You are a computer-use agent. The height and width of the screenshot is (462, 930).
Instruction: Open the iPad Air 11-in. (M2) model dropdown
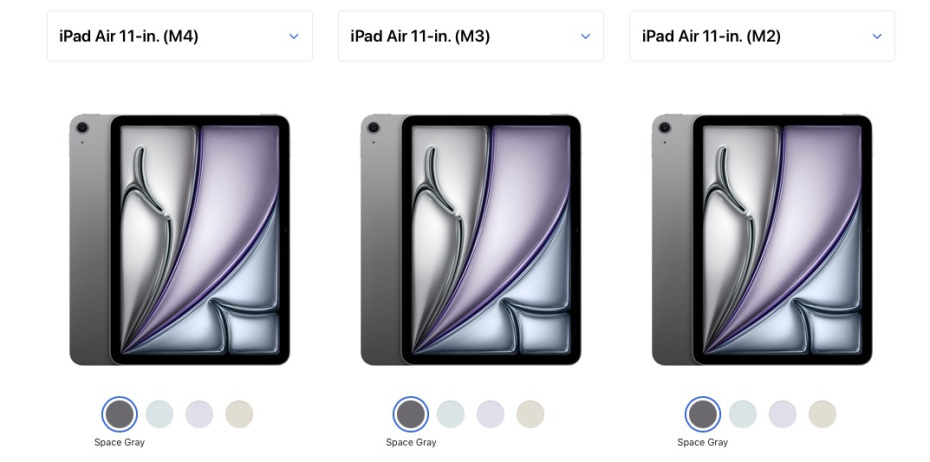[762, 36]
